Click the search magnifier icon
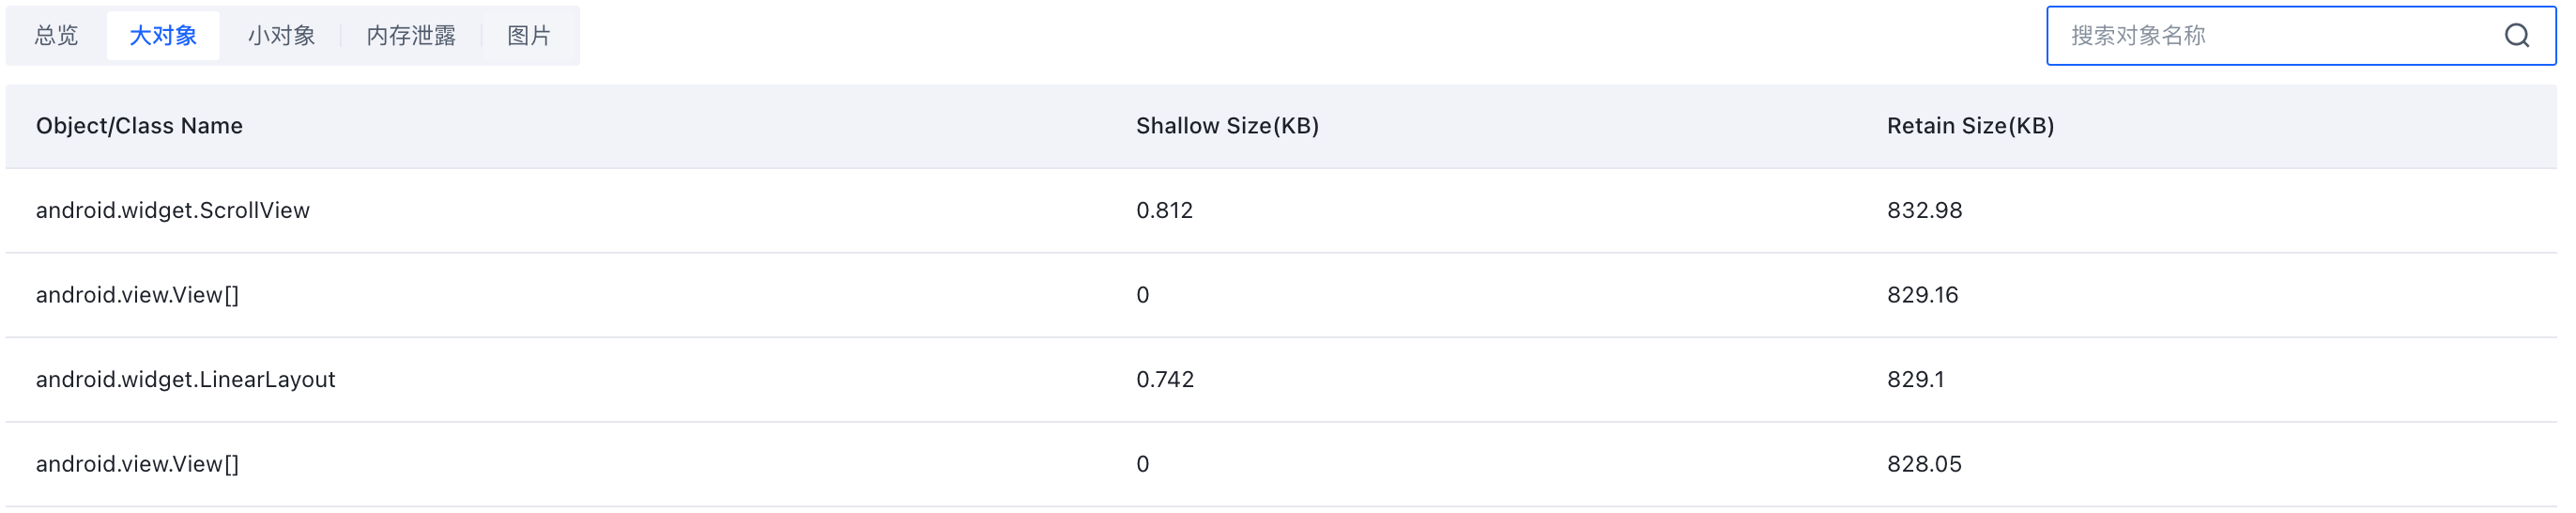Image resolution: width=2576 pixels, height=513 pixels. [2517, 36]
